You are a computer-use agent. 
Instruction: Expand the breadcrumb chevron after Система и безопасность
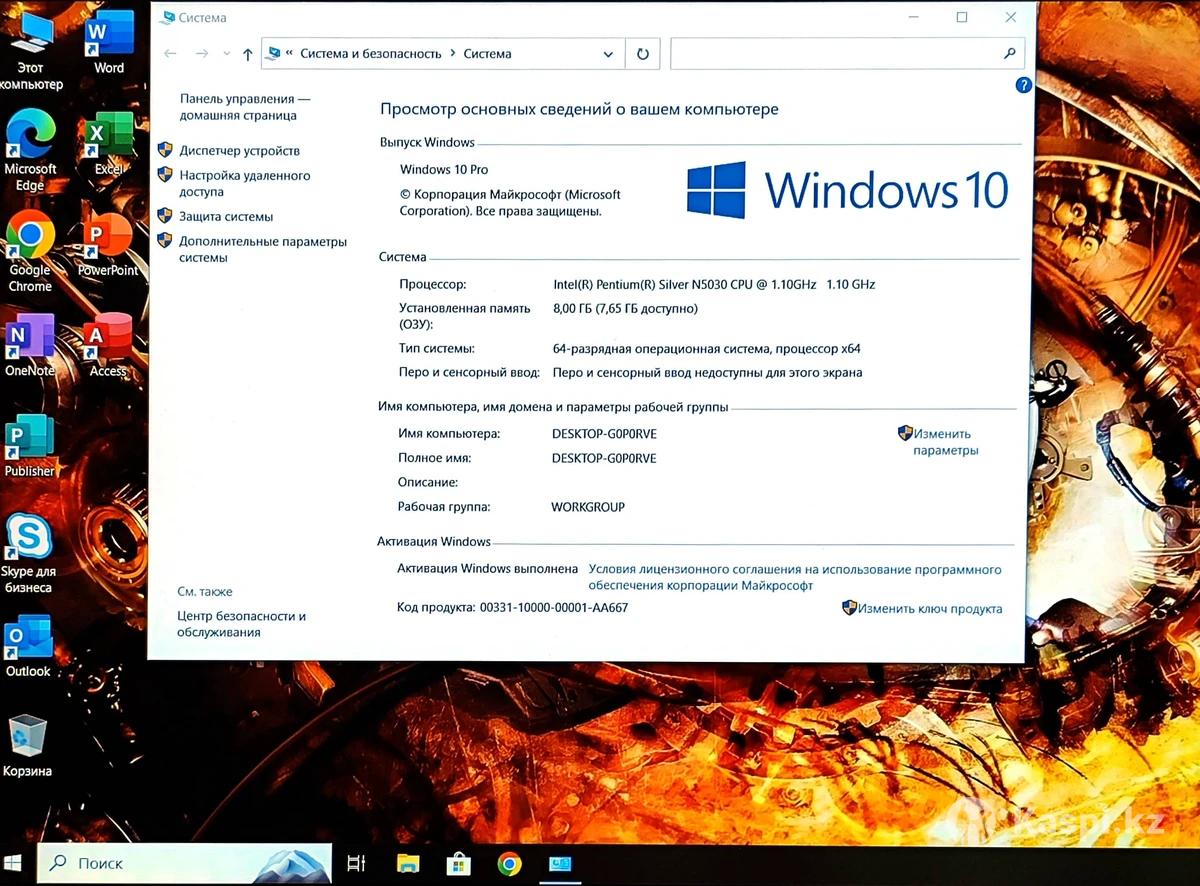point(453,54)
